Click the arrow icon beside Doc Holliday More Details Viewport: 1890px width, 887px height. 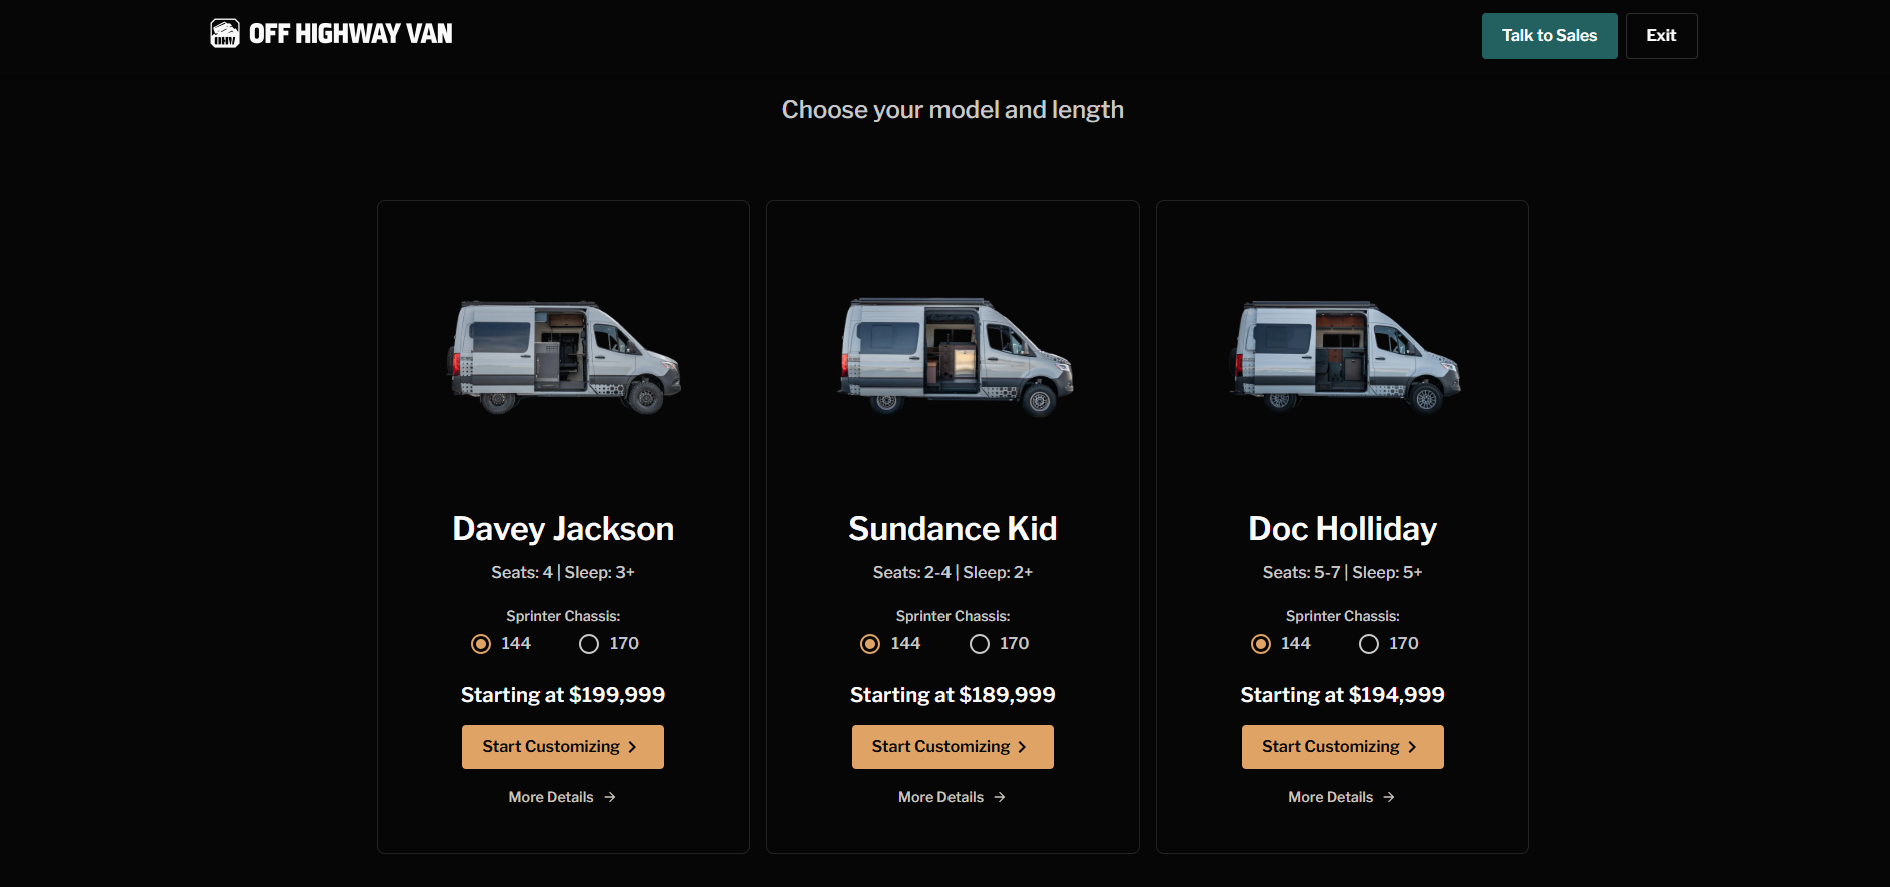pyautogui.click(x=1389, y=797)
